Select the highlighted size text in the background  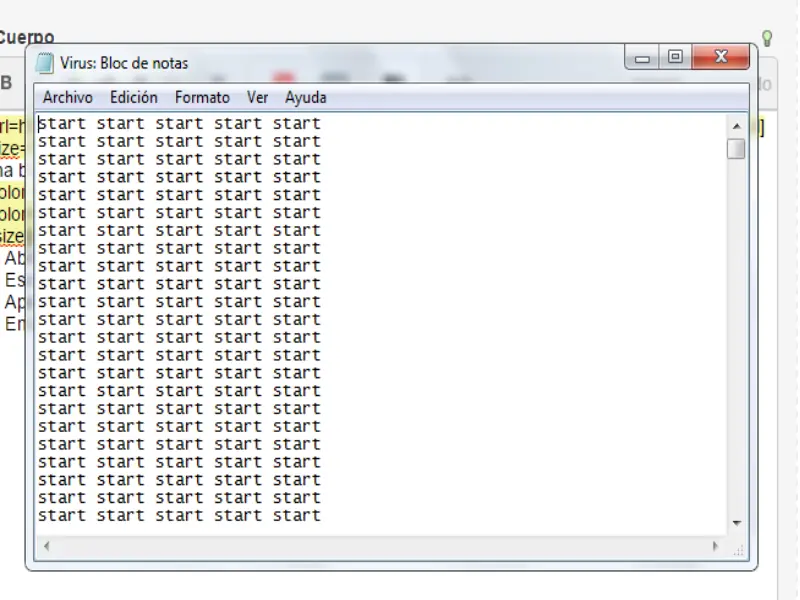pyautogui.click(x=10, y=235)
